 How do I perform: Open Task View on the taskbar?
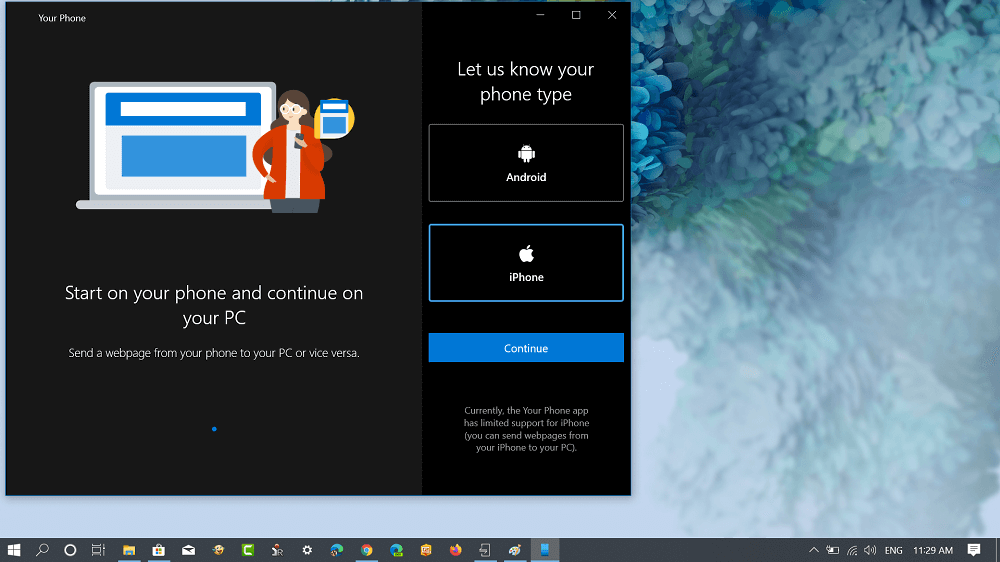pos(98,550)
